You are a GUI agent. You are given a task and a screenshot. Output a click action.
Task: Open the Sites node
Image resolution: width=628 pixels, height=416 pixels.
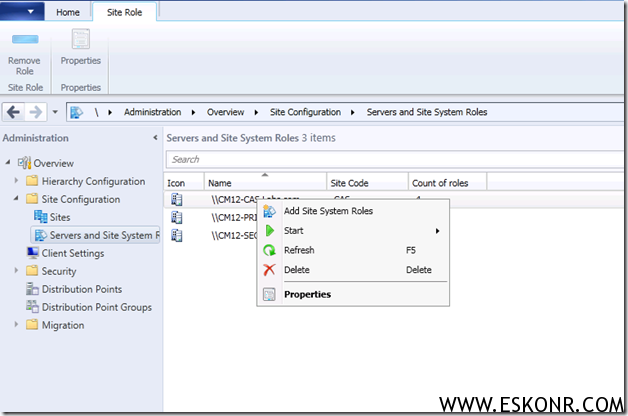click(60, 217)
